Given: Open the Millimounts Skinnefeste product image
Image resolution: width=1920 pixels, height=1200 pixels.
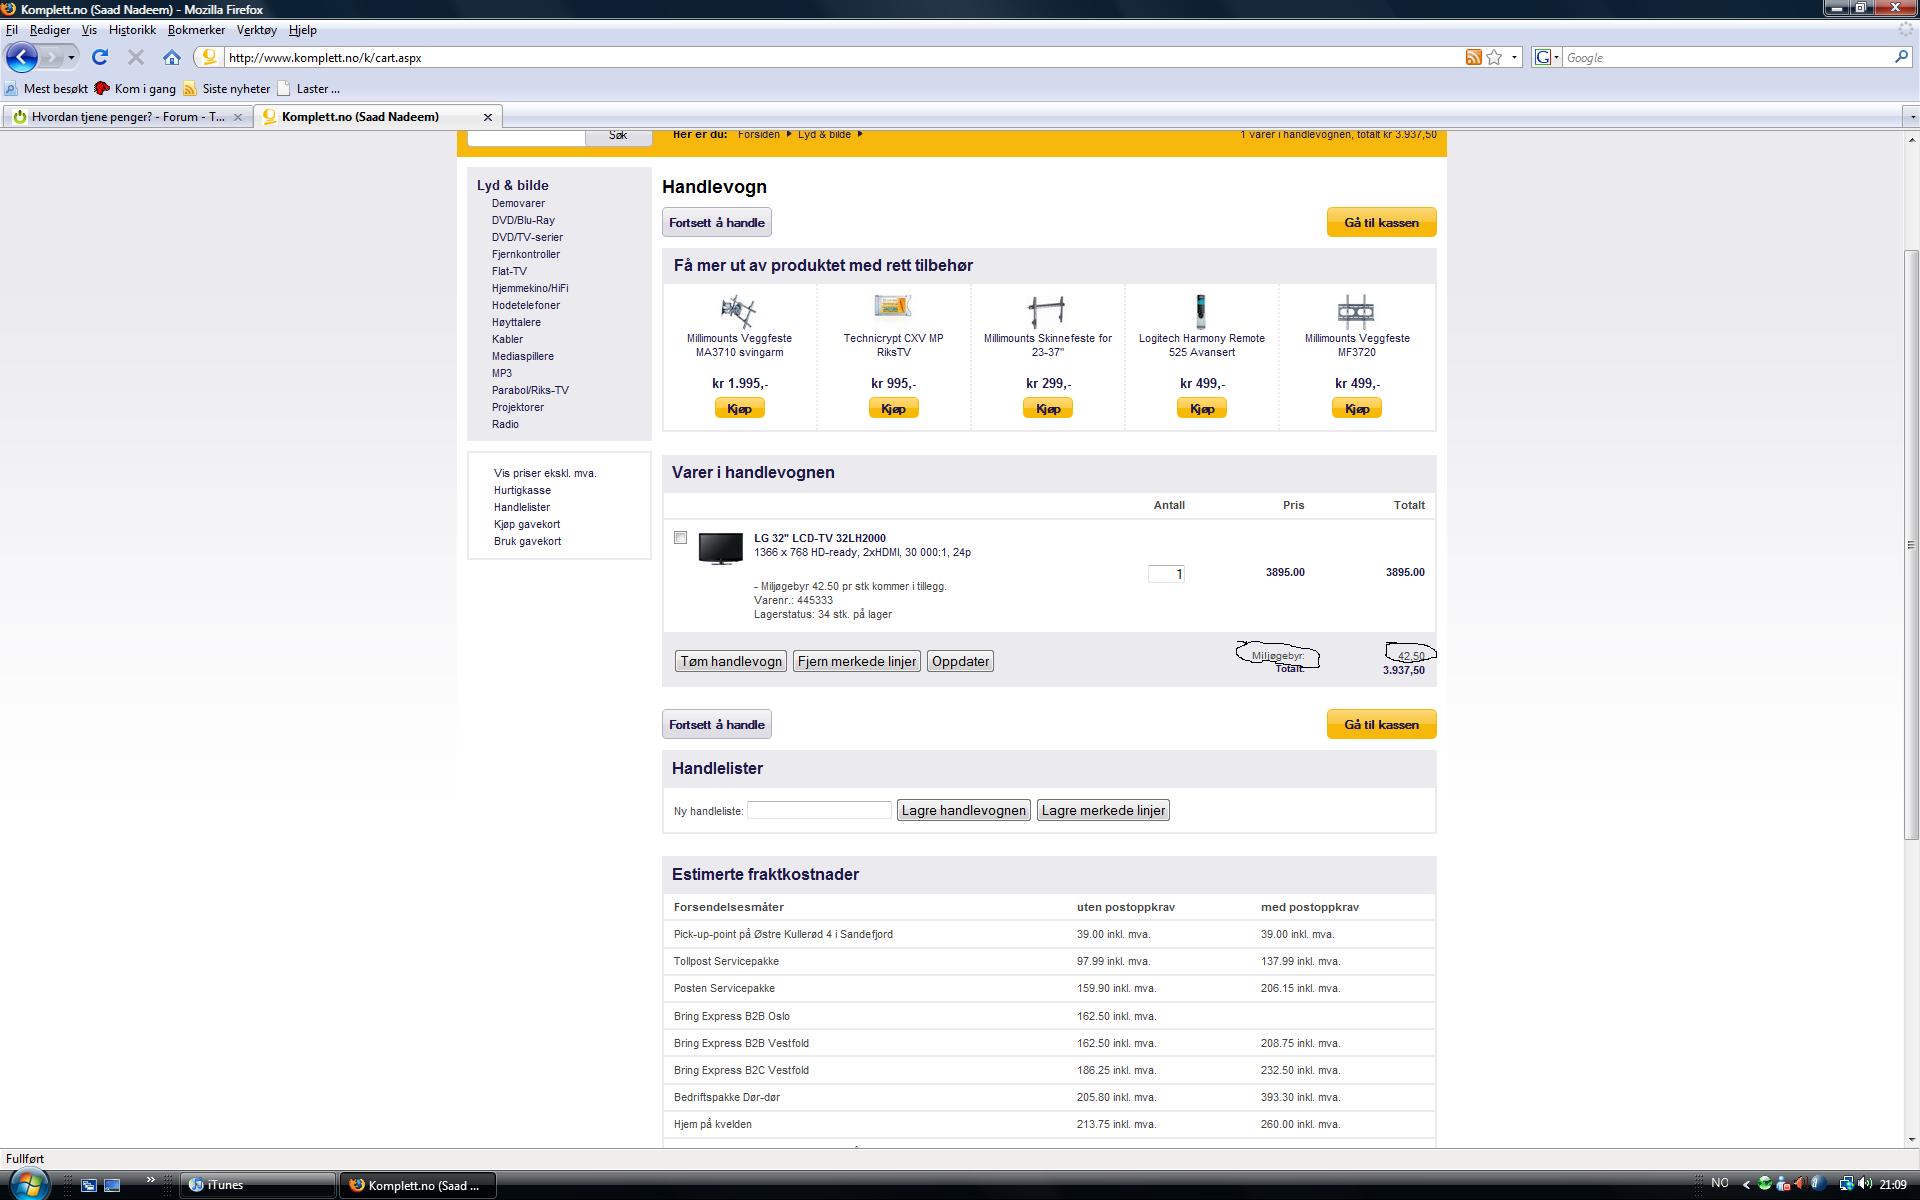Looking at the screenshot, I should point(1047,310).
